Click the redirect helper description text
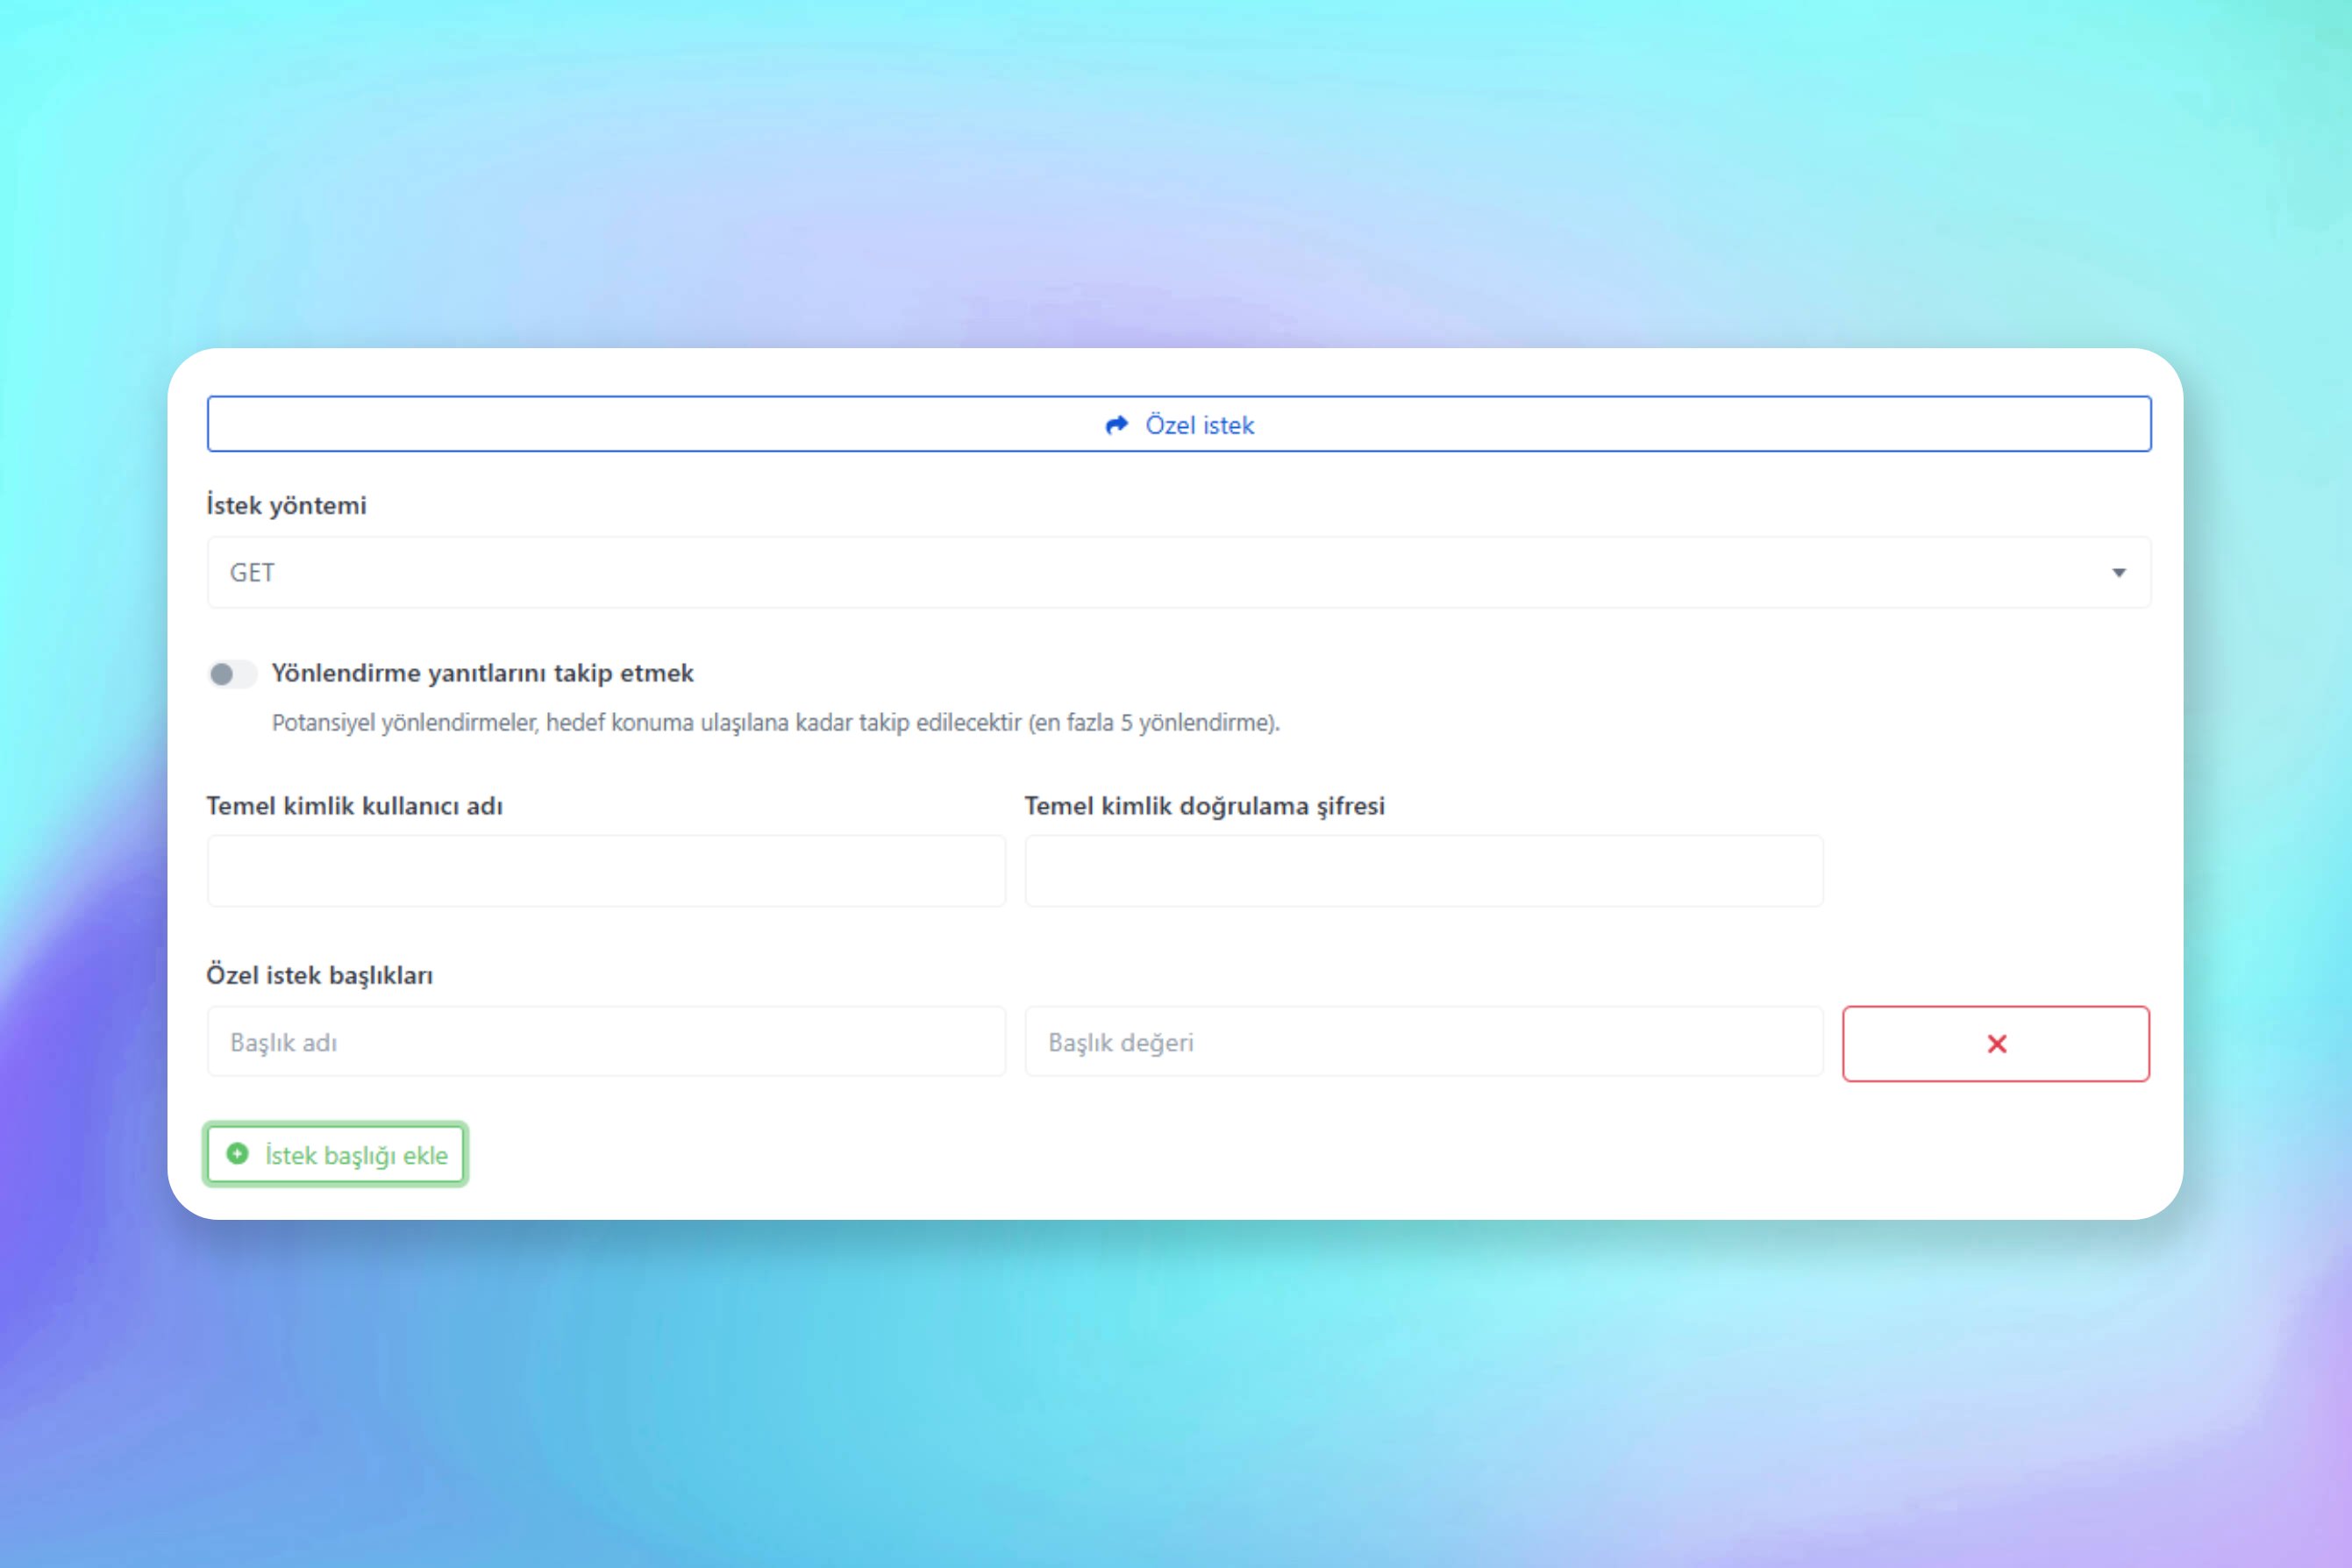The height and width of the screenshot is (1568, 2352). coord(775,722)
